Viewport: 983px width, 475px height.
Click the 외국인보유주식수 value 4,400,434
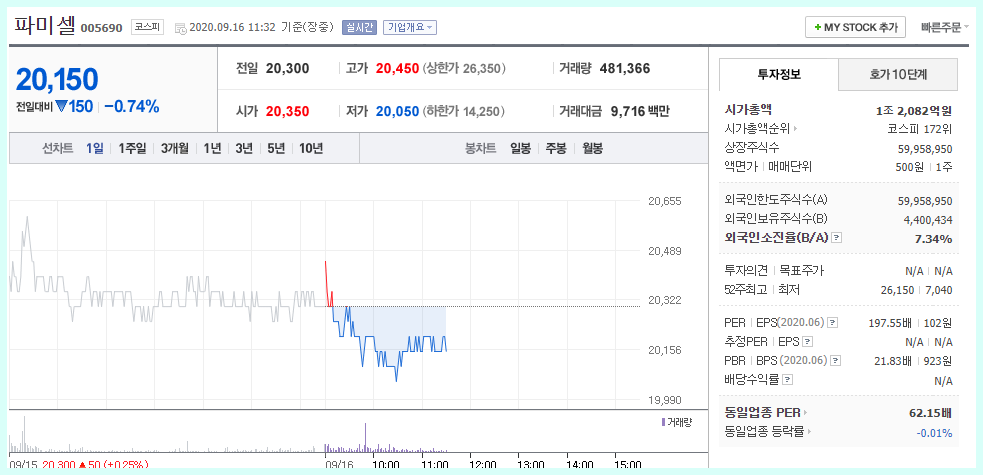coord(928,220)
